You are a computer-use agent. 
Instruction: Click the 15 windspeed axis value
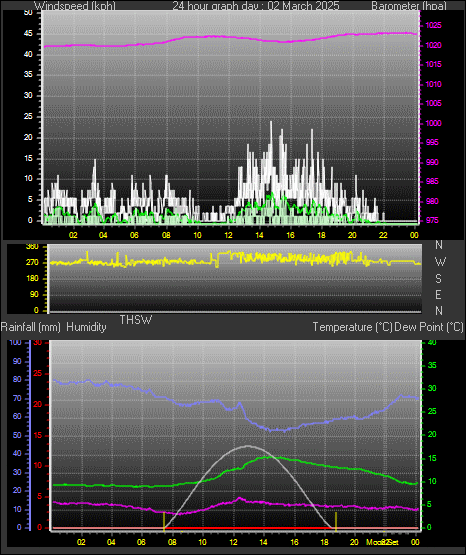(28, 158)
